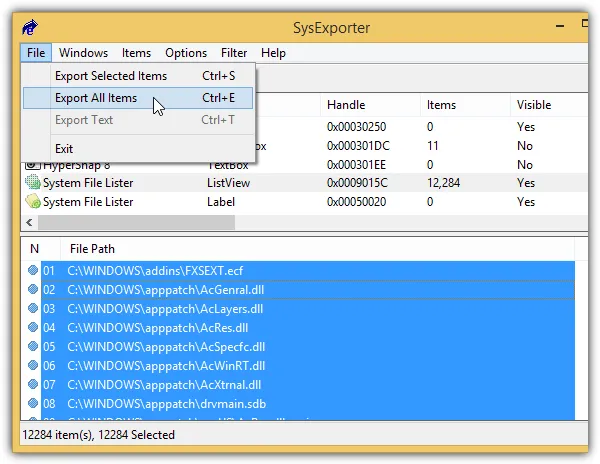Select the AcSpecfc.dll file path row

[x=308, y=347]
